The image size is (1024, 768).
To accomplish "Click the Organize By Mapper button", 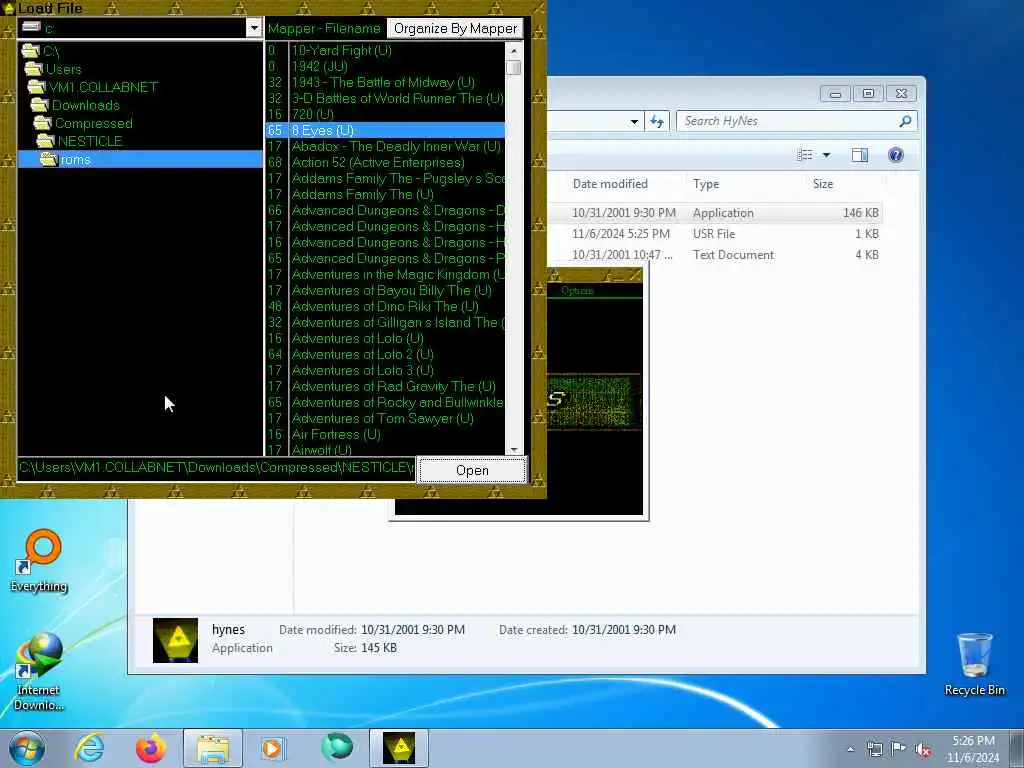I will click(x=455, y=29).
